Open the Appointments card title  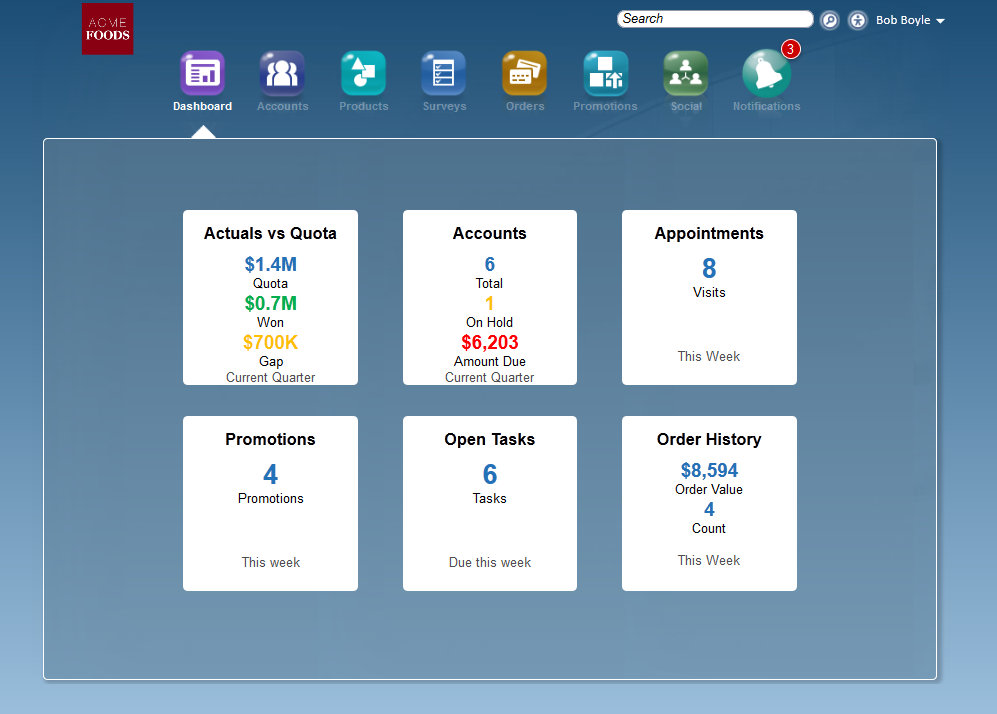[709, 234]
